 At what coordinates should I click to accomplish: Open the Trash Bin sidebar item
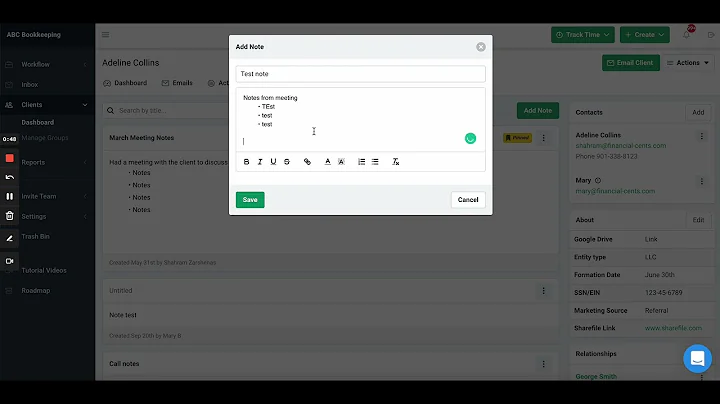coord(35,236)
